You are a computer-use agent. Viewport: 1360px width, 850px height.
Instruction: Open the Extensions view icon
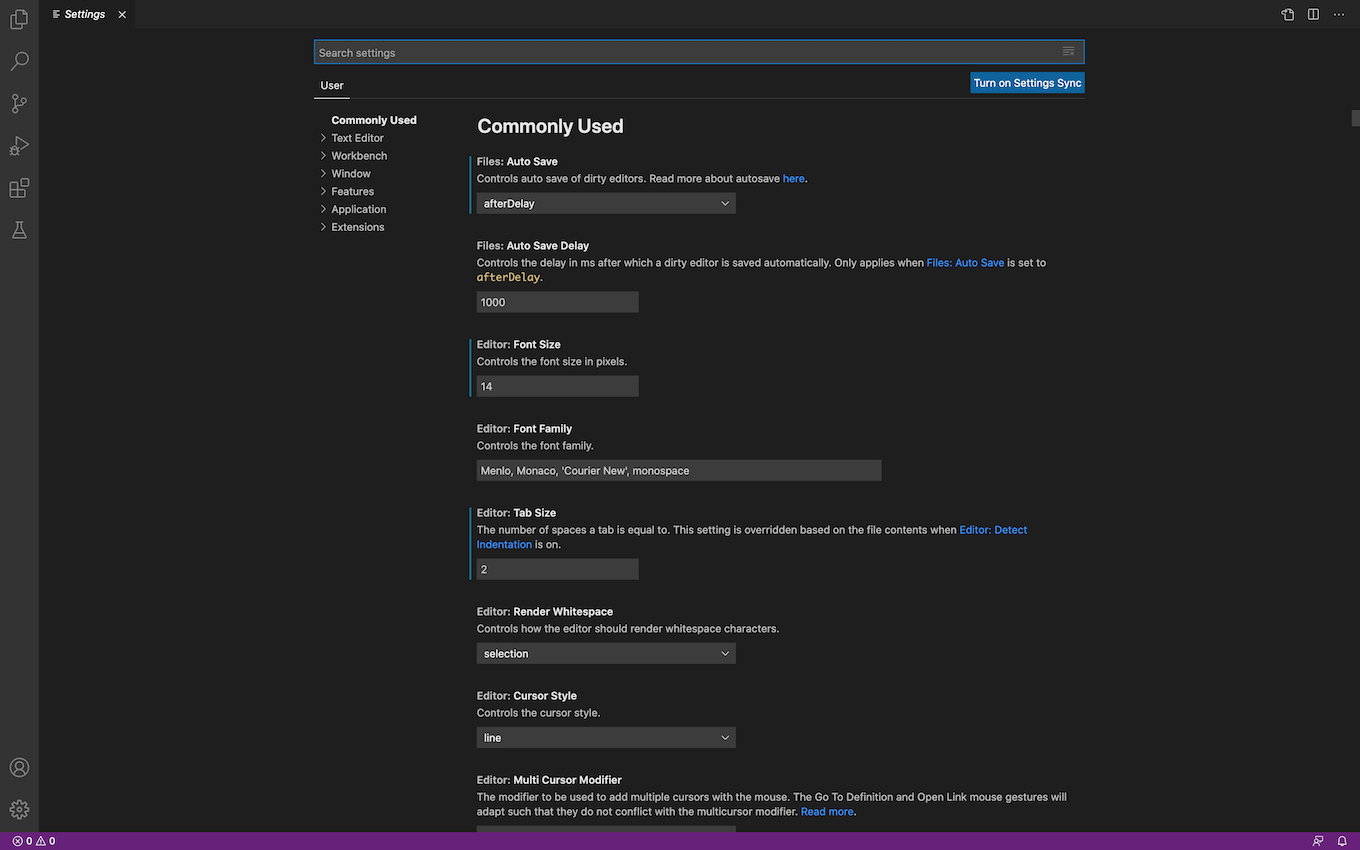[19, 187]
